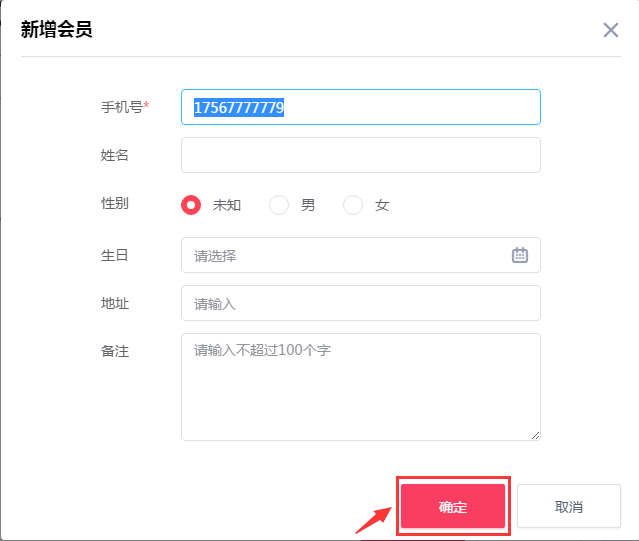Click the 姓名 field label

coord(114,155)
